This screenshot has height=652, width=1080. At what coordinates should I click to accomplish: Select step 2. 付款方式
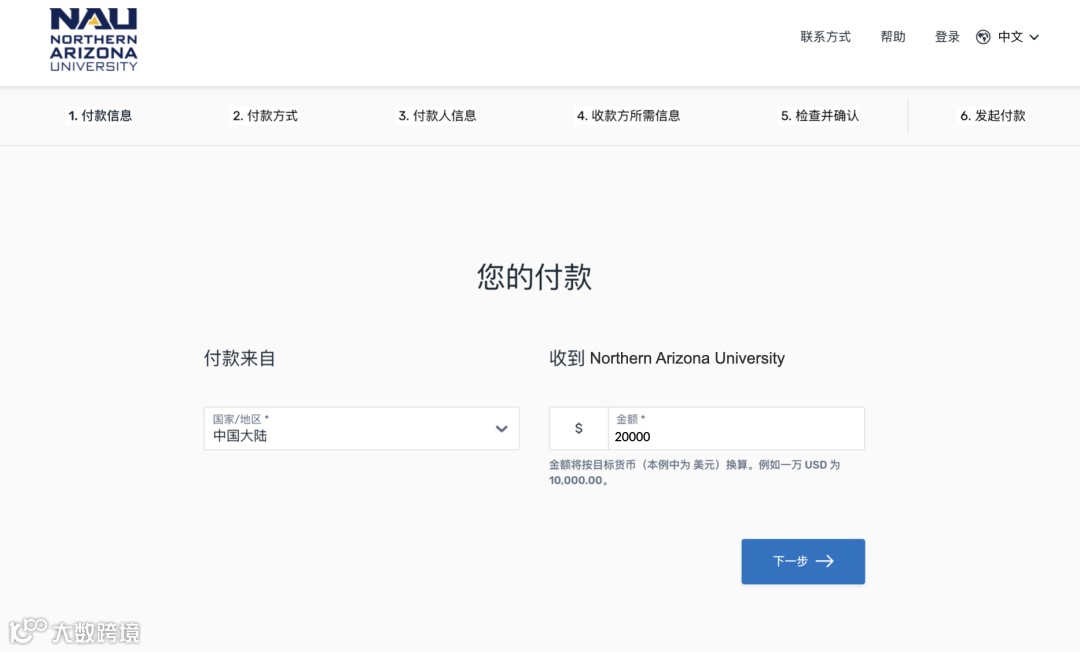coord(265,116)
